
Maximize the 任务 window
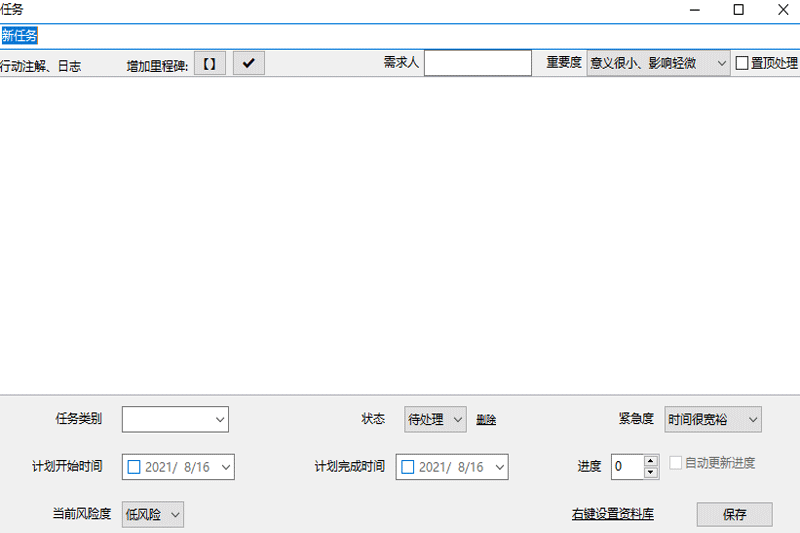(x=738, y=10)
